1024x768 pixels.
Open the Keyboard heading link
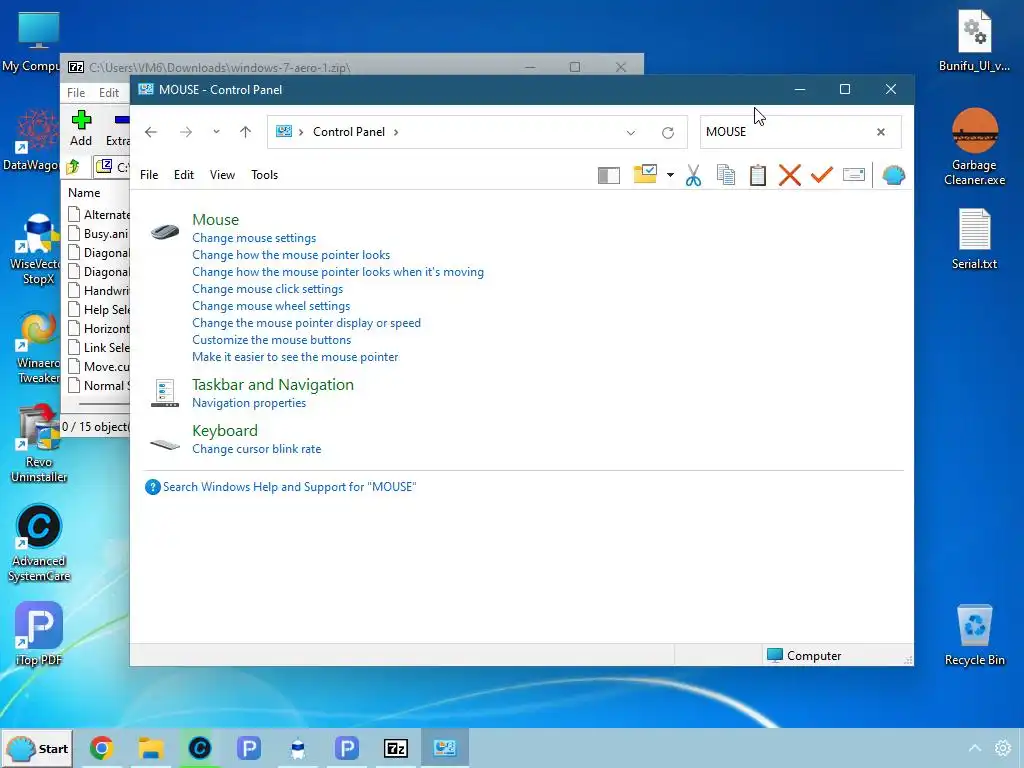coord(225,430)
